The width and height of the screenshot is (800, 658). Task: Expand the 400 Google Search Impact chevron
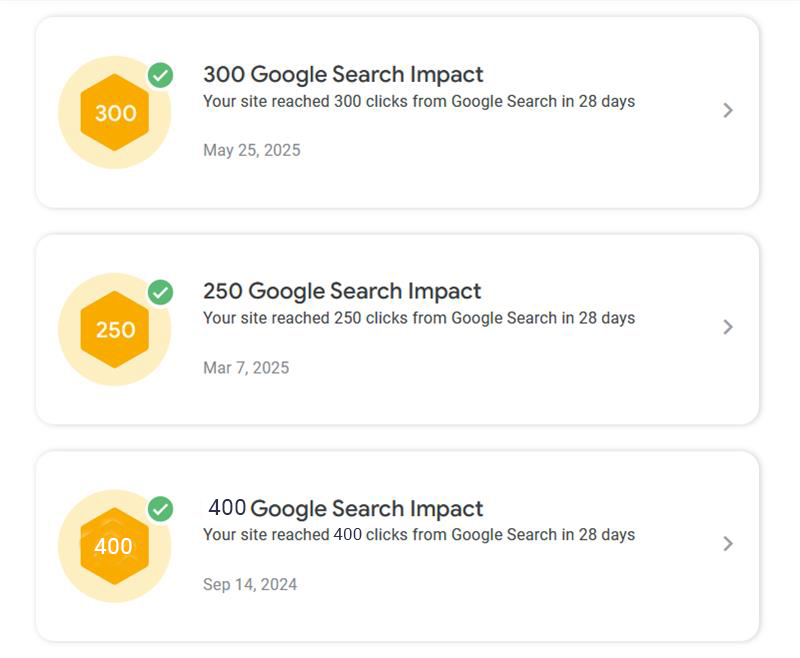point(728,544)
